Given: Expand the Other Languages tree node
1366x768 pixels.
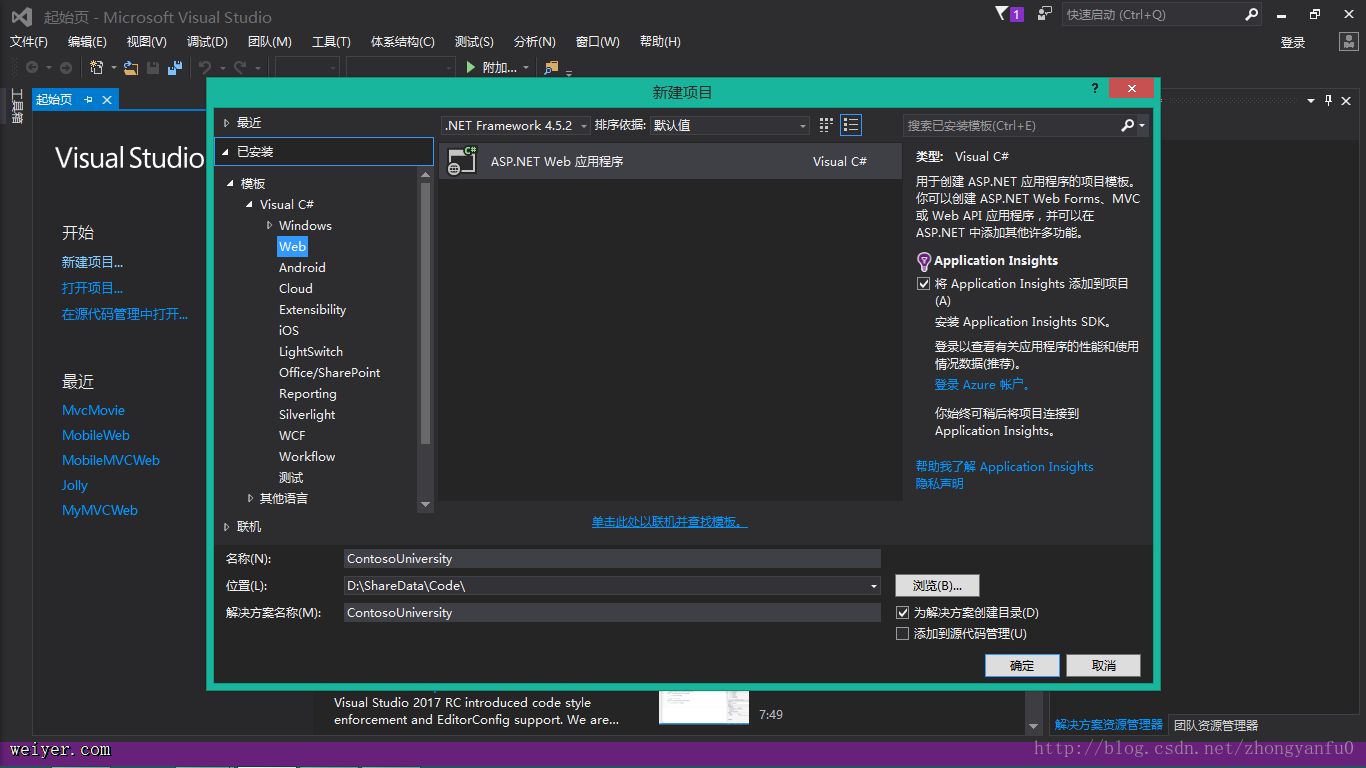Looking at the screenshot, I should pyautogui.click(x=250, y=498).
